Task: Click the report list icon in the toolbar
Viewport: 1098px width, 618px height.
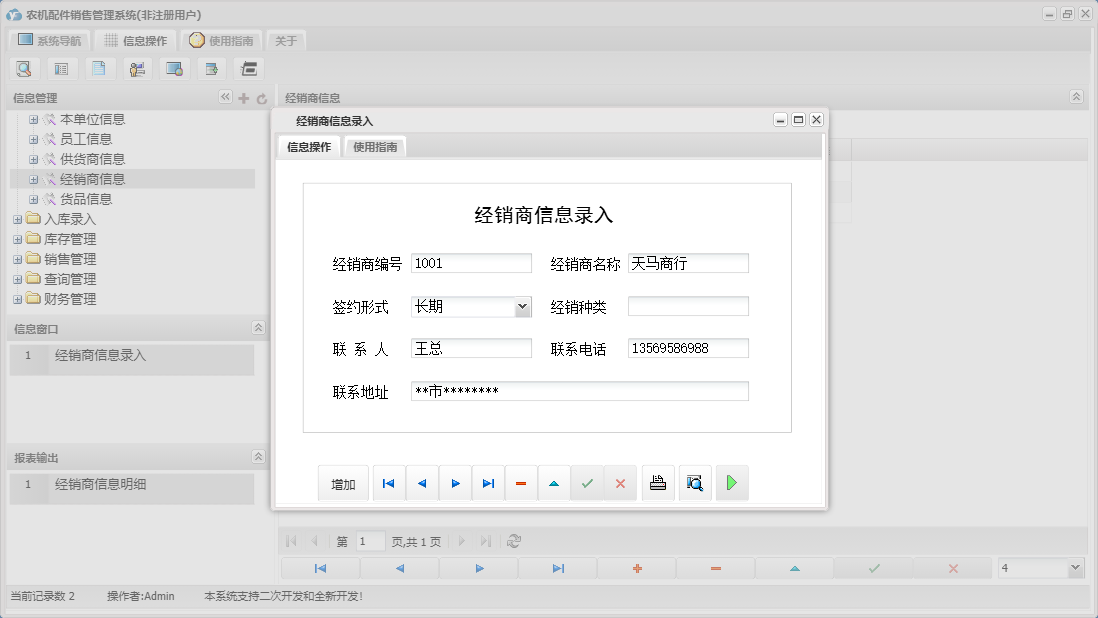Action: pos(61,68)
